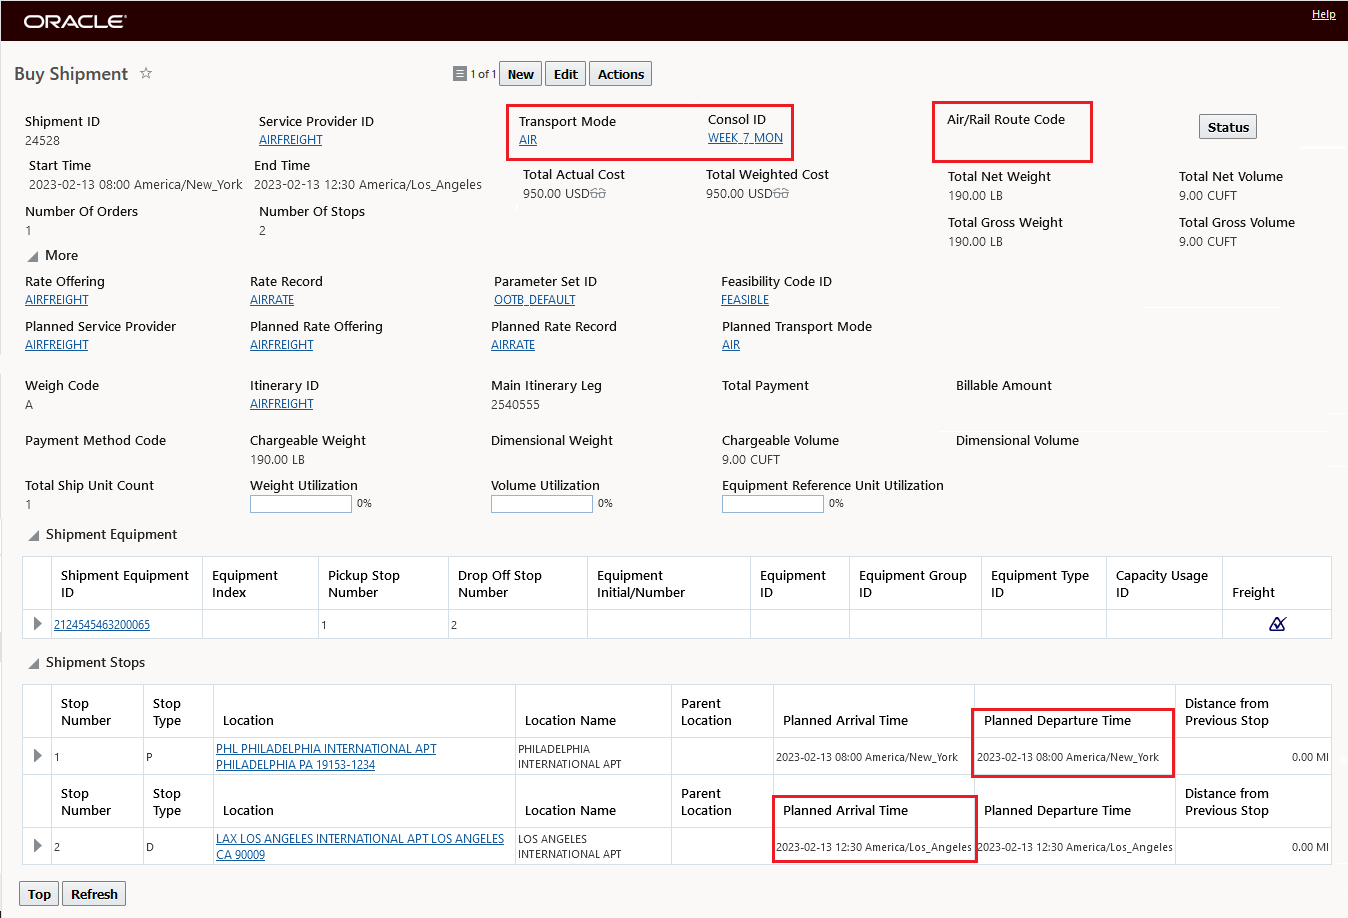Click the Weight Utilization progress bar

[300, 504]
